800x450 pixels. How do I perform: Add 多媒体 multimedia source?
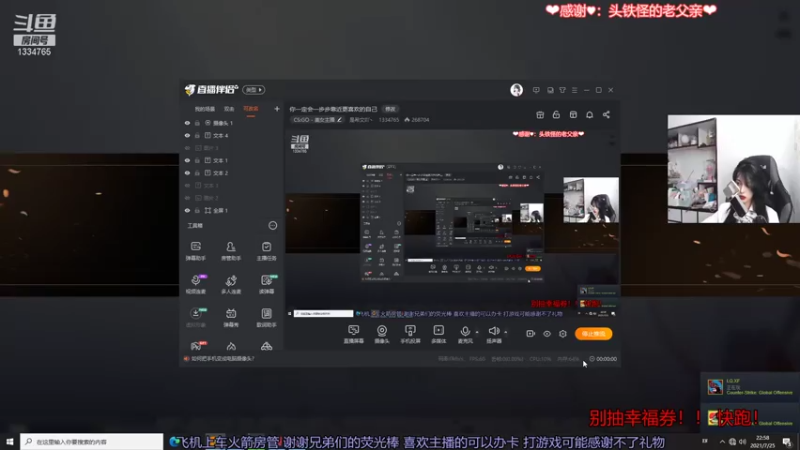click(x=439, y=334)
